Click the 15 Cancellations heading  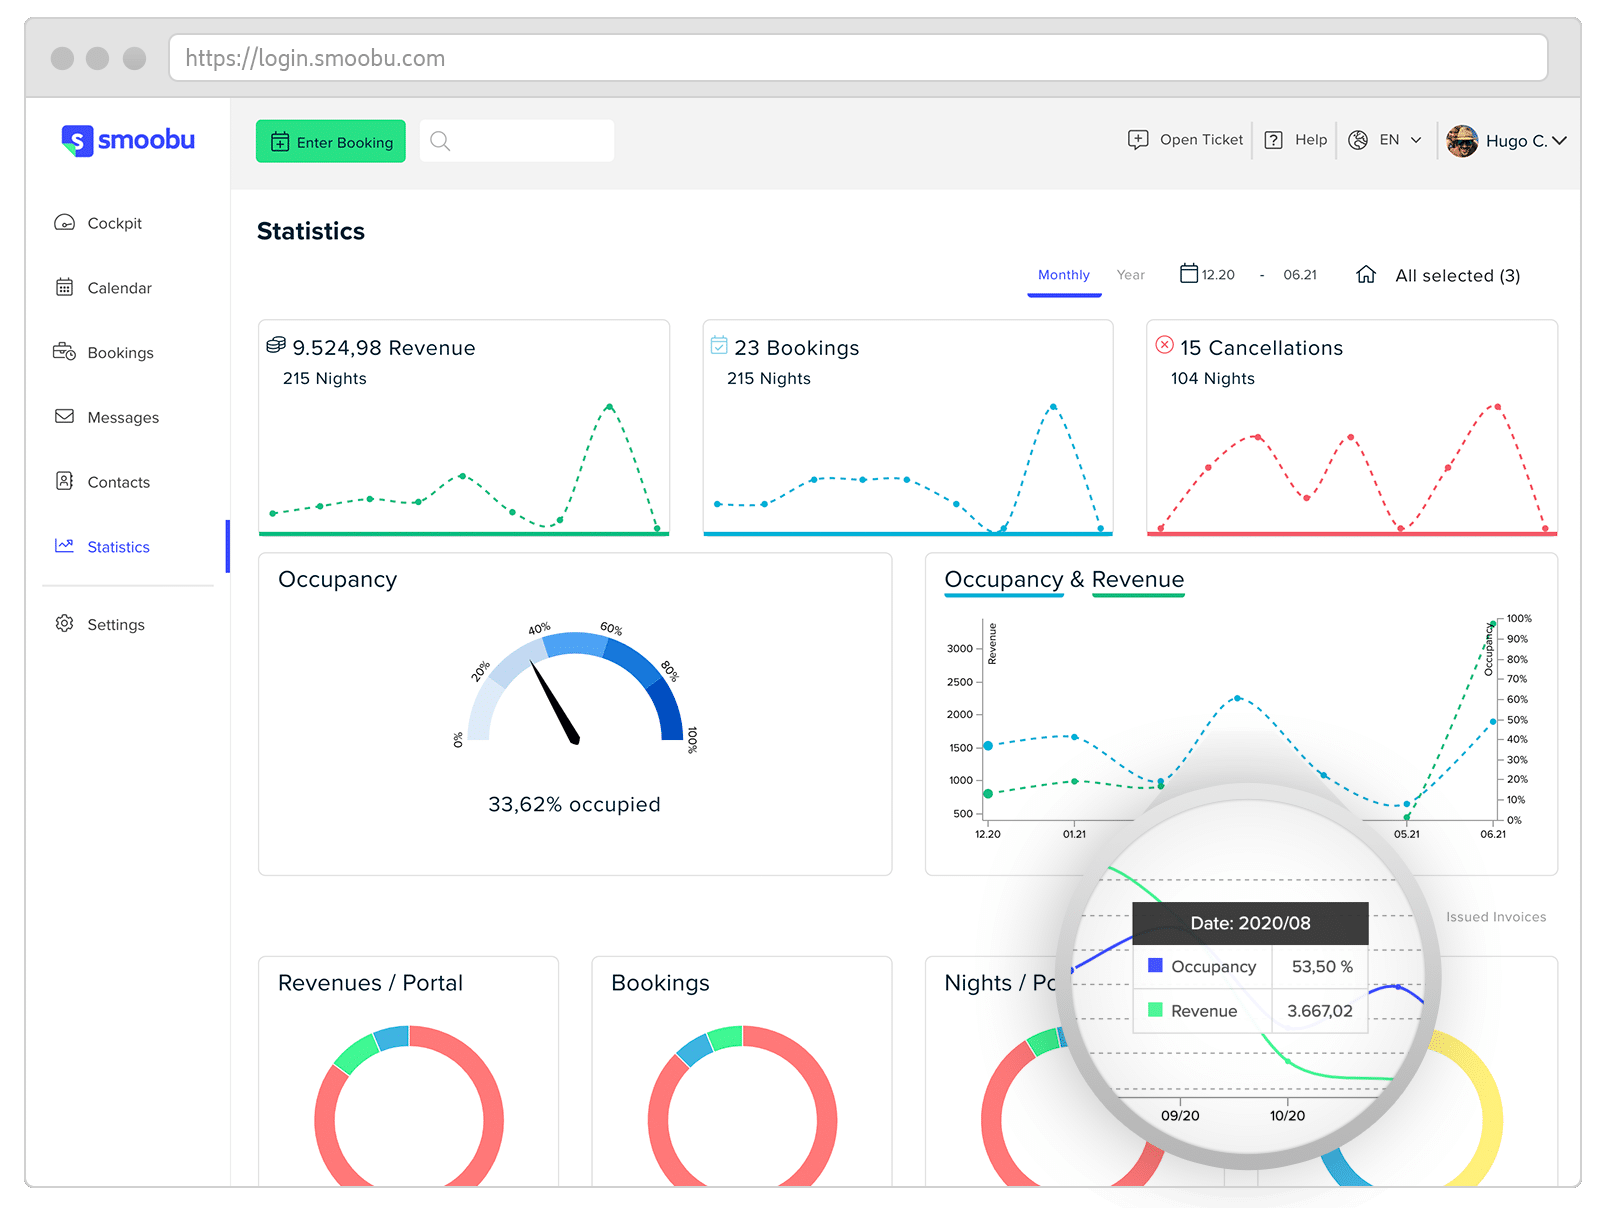tap(1261, 348)
